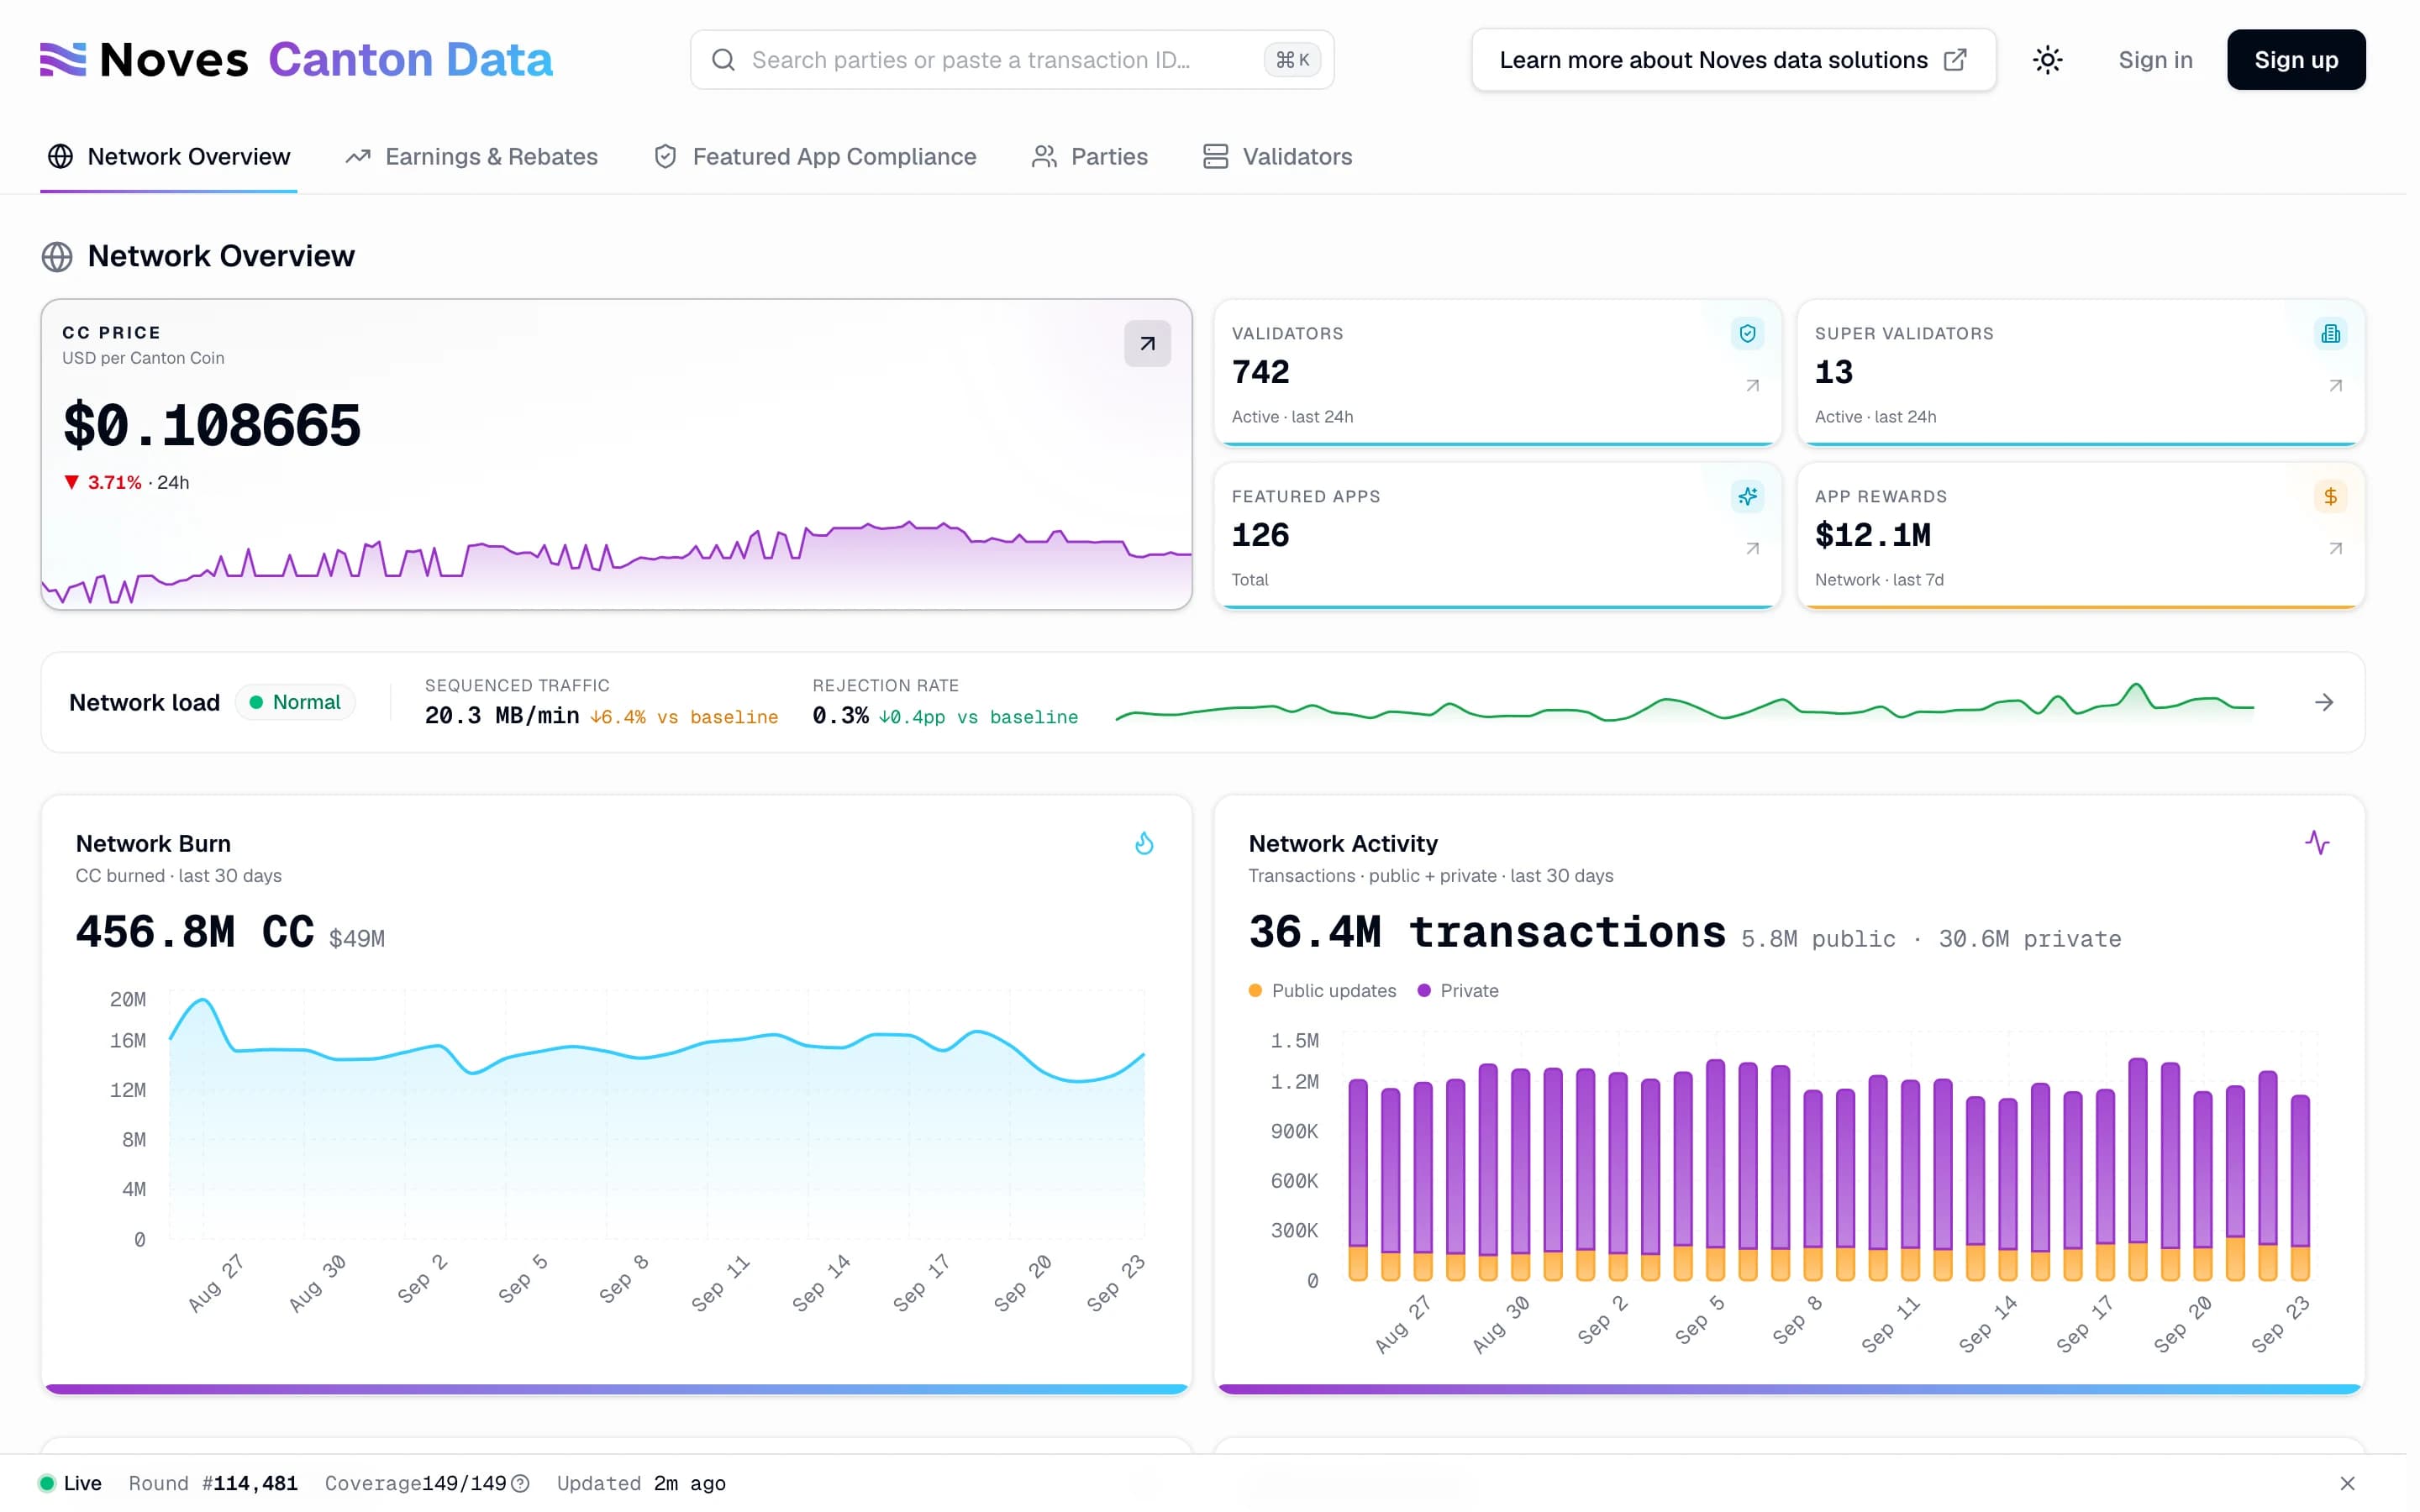The width and height of the screenshot is (2420, 1512).
Task: Open the Parties tab
Action: click(1089, 157)
